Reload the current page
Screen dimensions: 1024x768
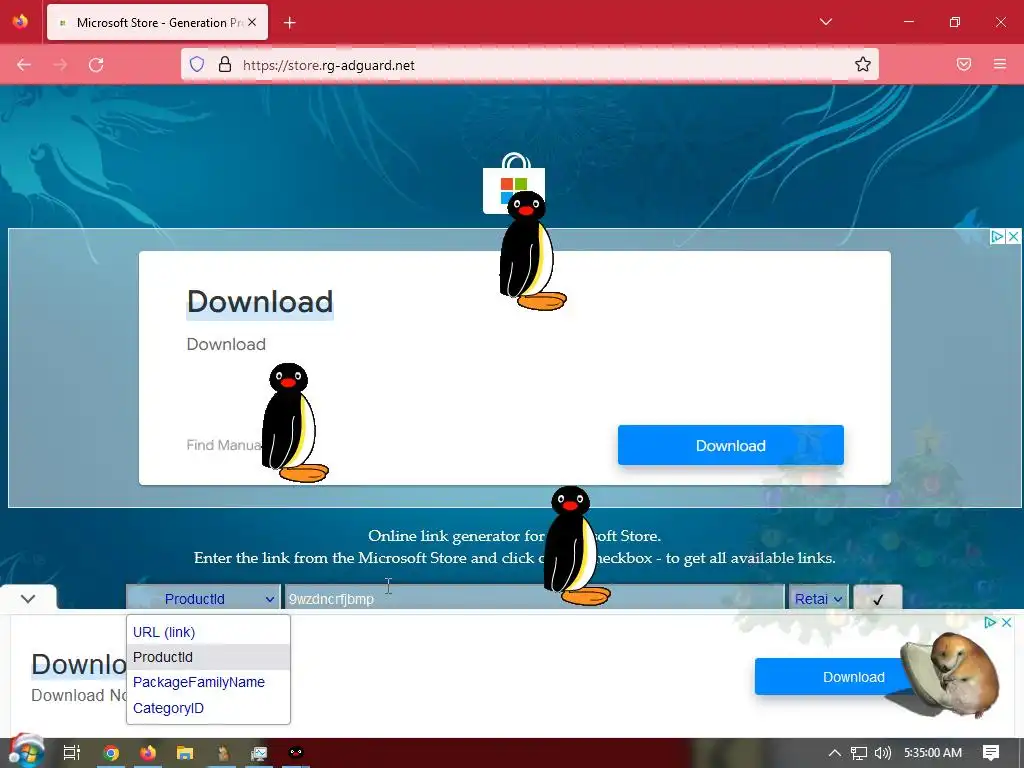point(96,65)
